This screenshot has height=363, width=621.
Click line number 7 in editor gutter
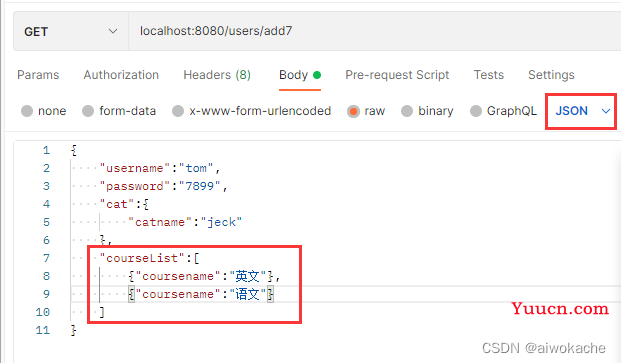pyautogui.click(x=46, y=258)
